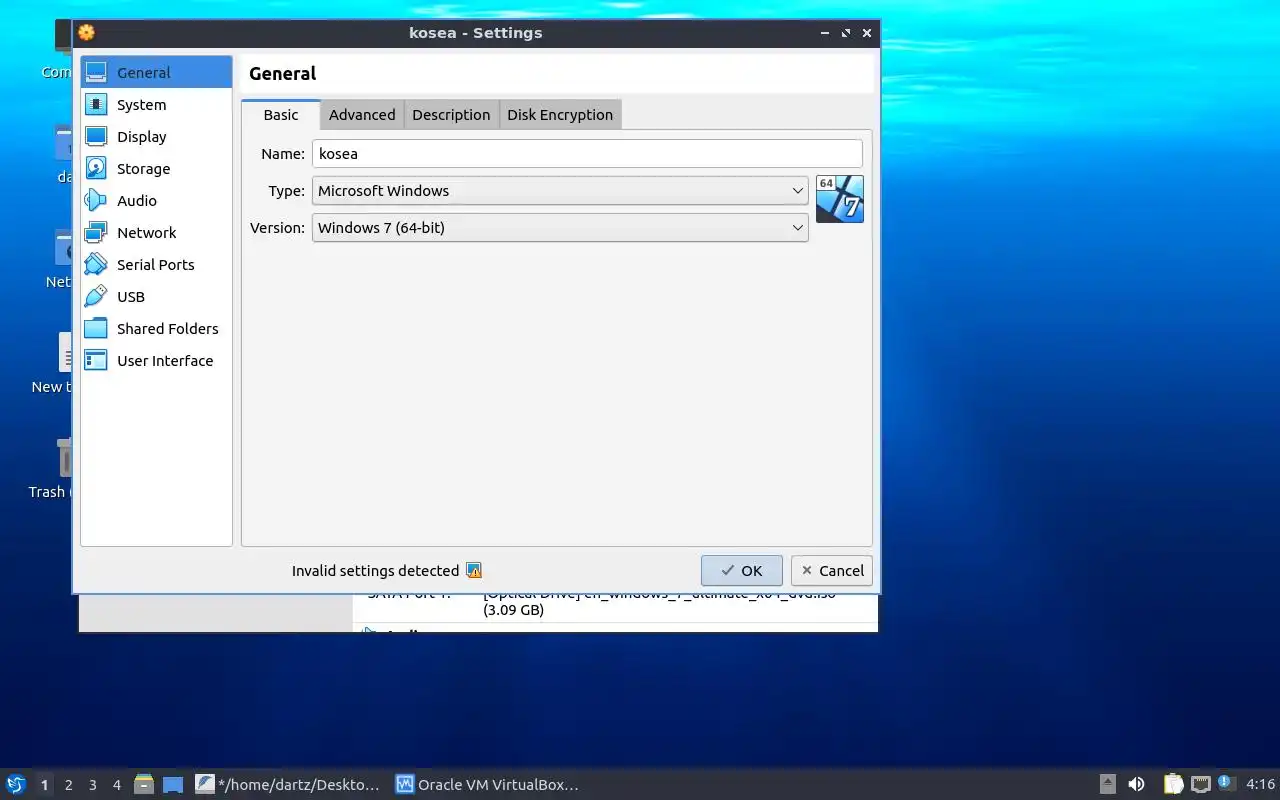This screenshot has width=1280, height=800.
Task: Select the System chip icon
Action: 96,104
